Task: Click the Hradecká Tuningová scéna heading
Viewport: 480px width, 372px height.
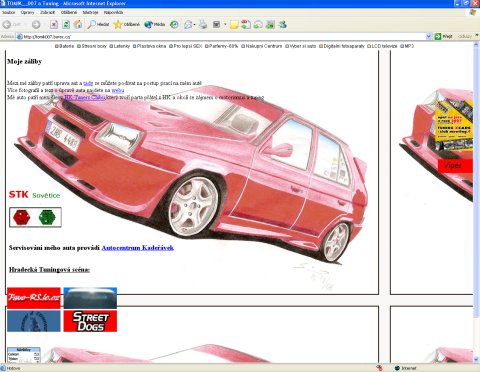Action: point(49,269)
